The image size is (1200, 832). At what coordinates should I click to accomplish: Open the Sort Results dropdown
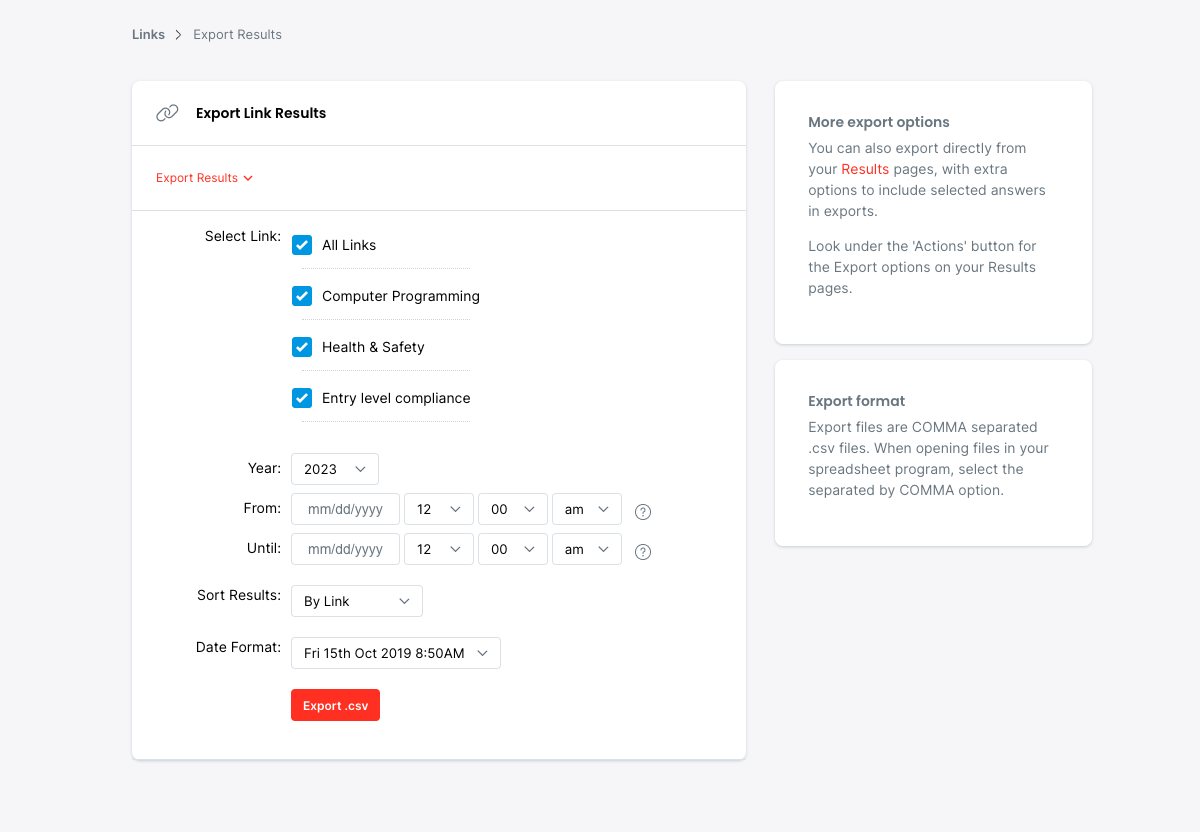click(357, 601)
